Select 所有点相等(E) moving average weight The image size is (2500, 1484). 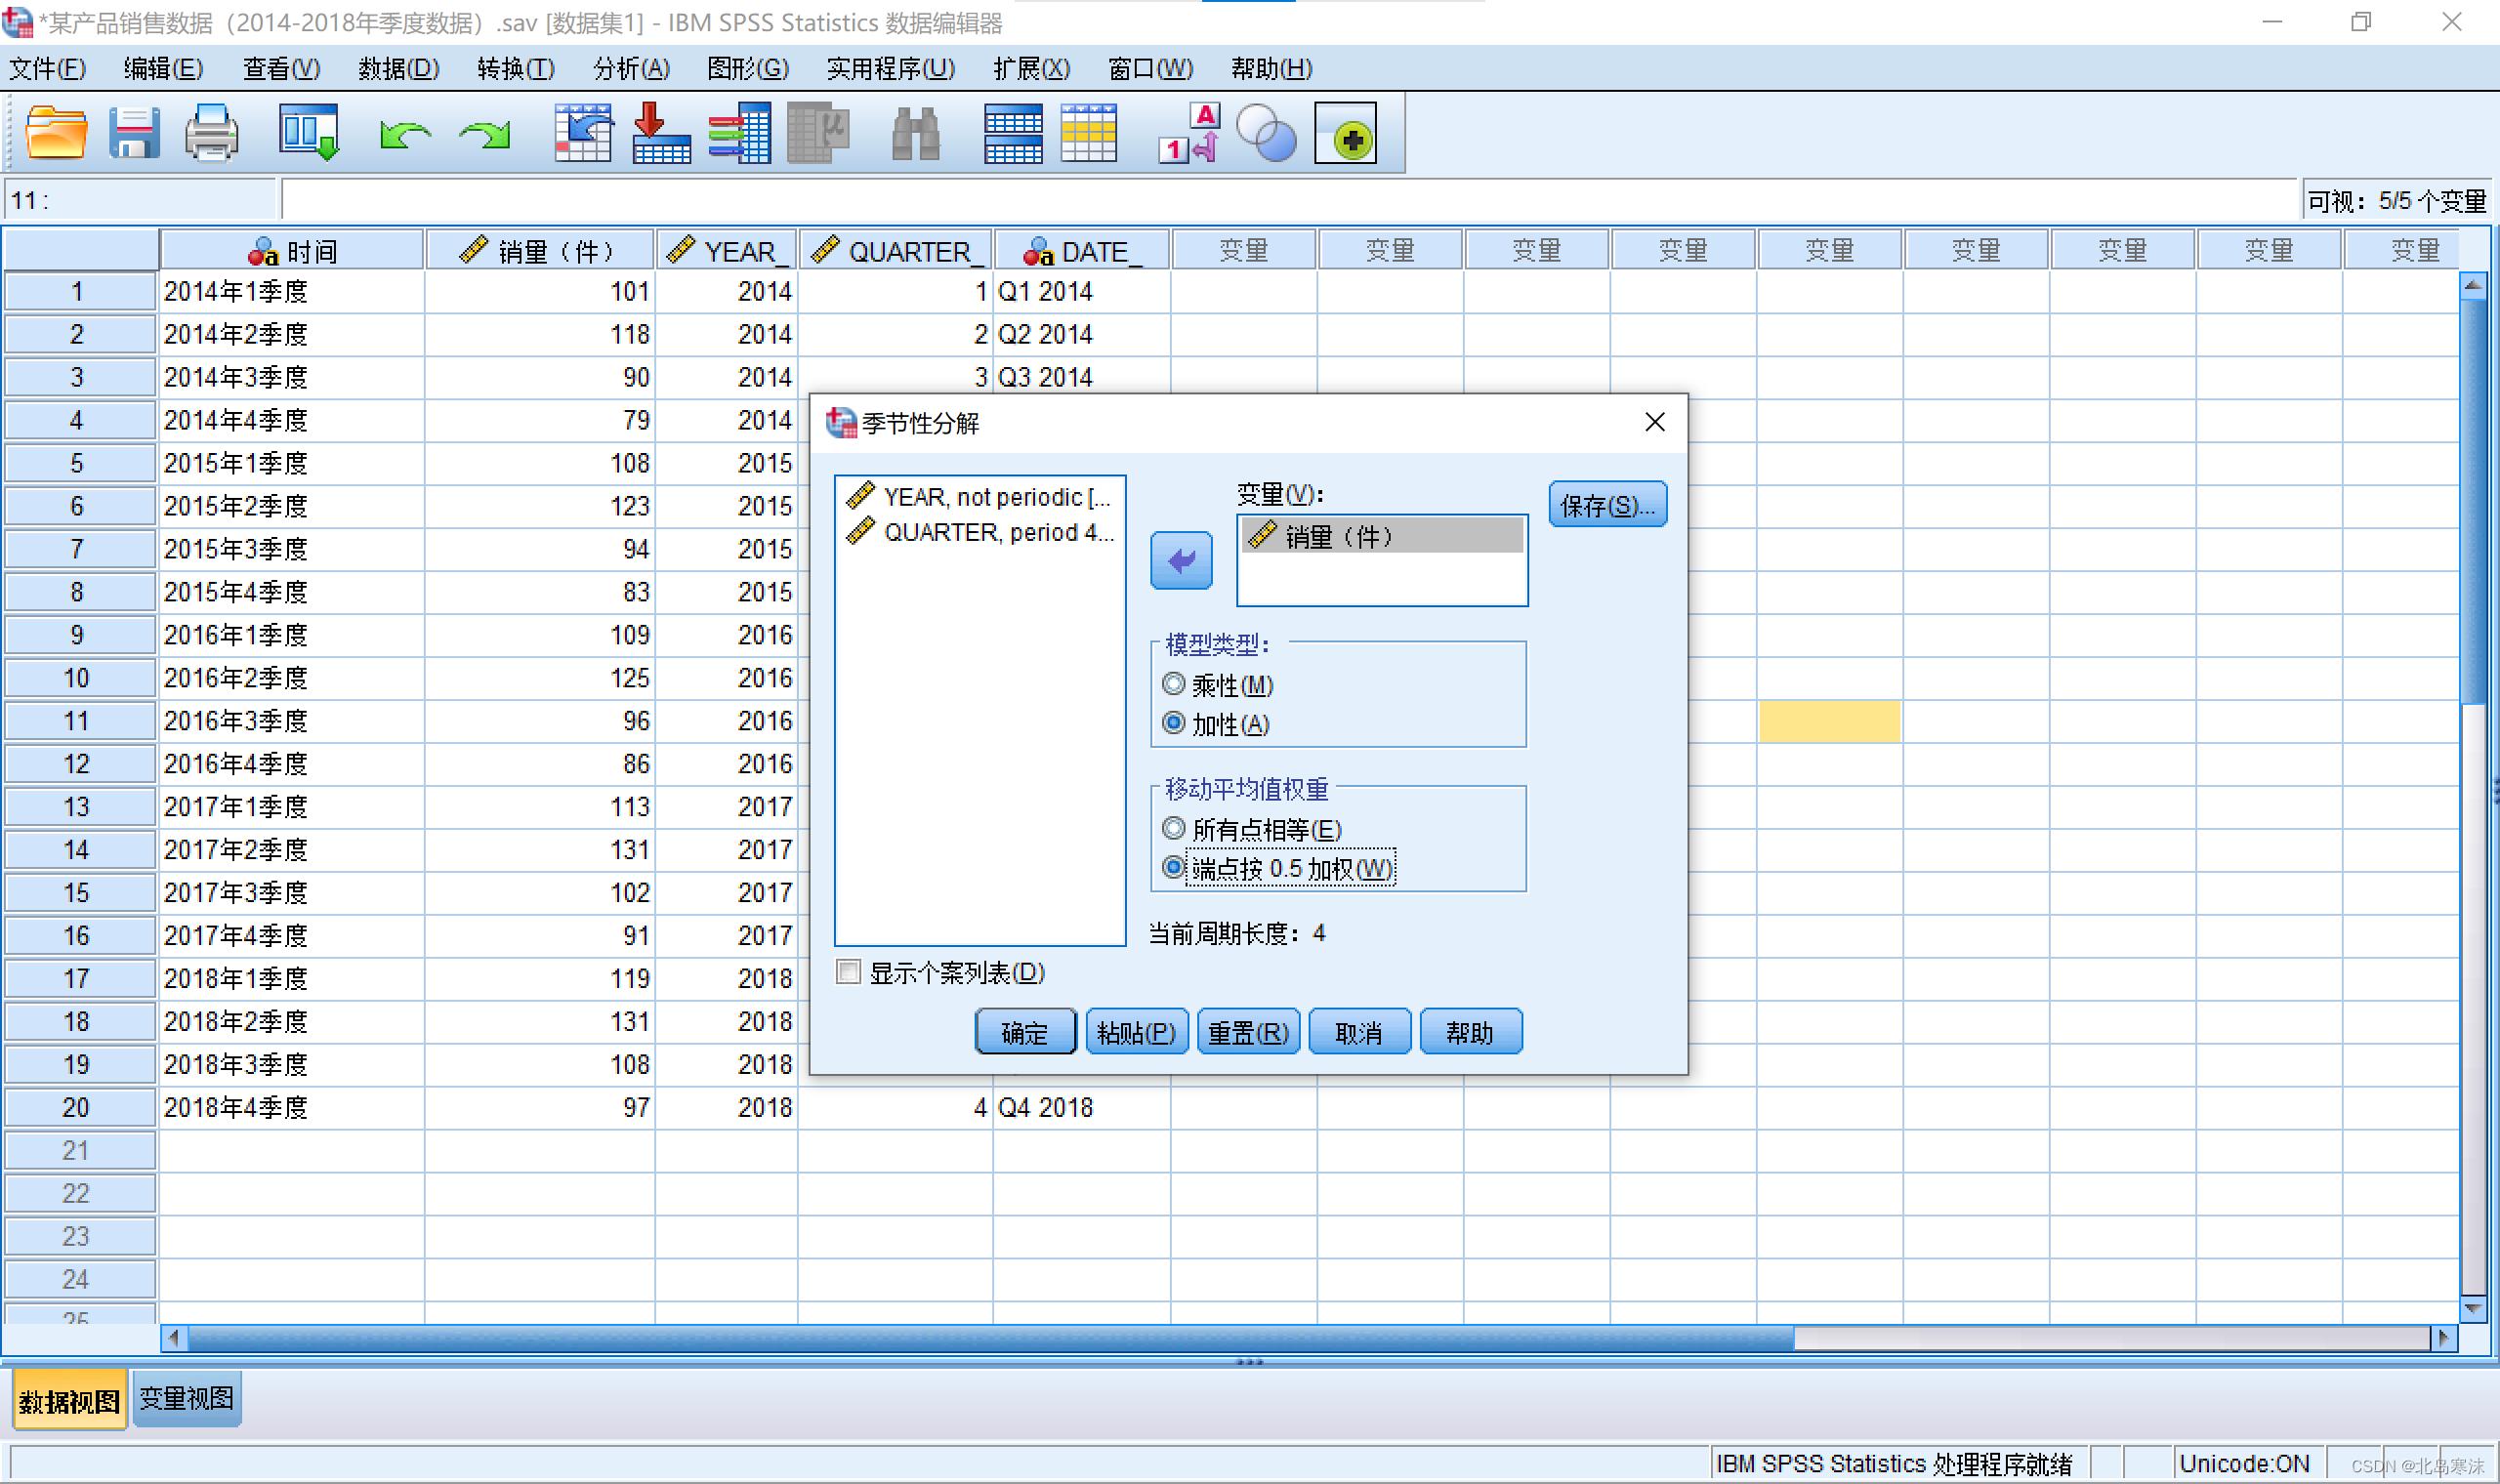(1174, 829)
